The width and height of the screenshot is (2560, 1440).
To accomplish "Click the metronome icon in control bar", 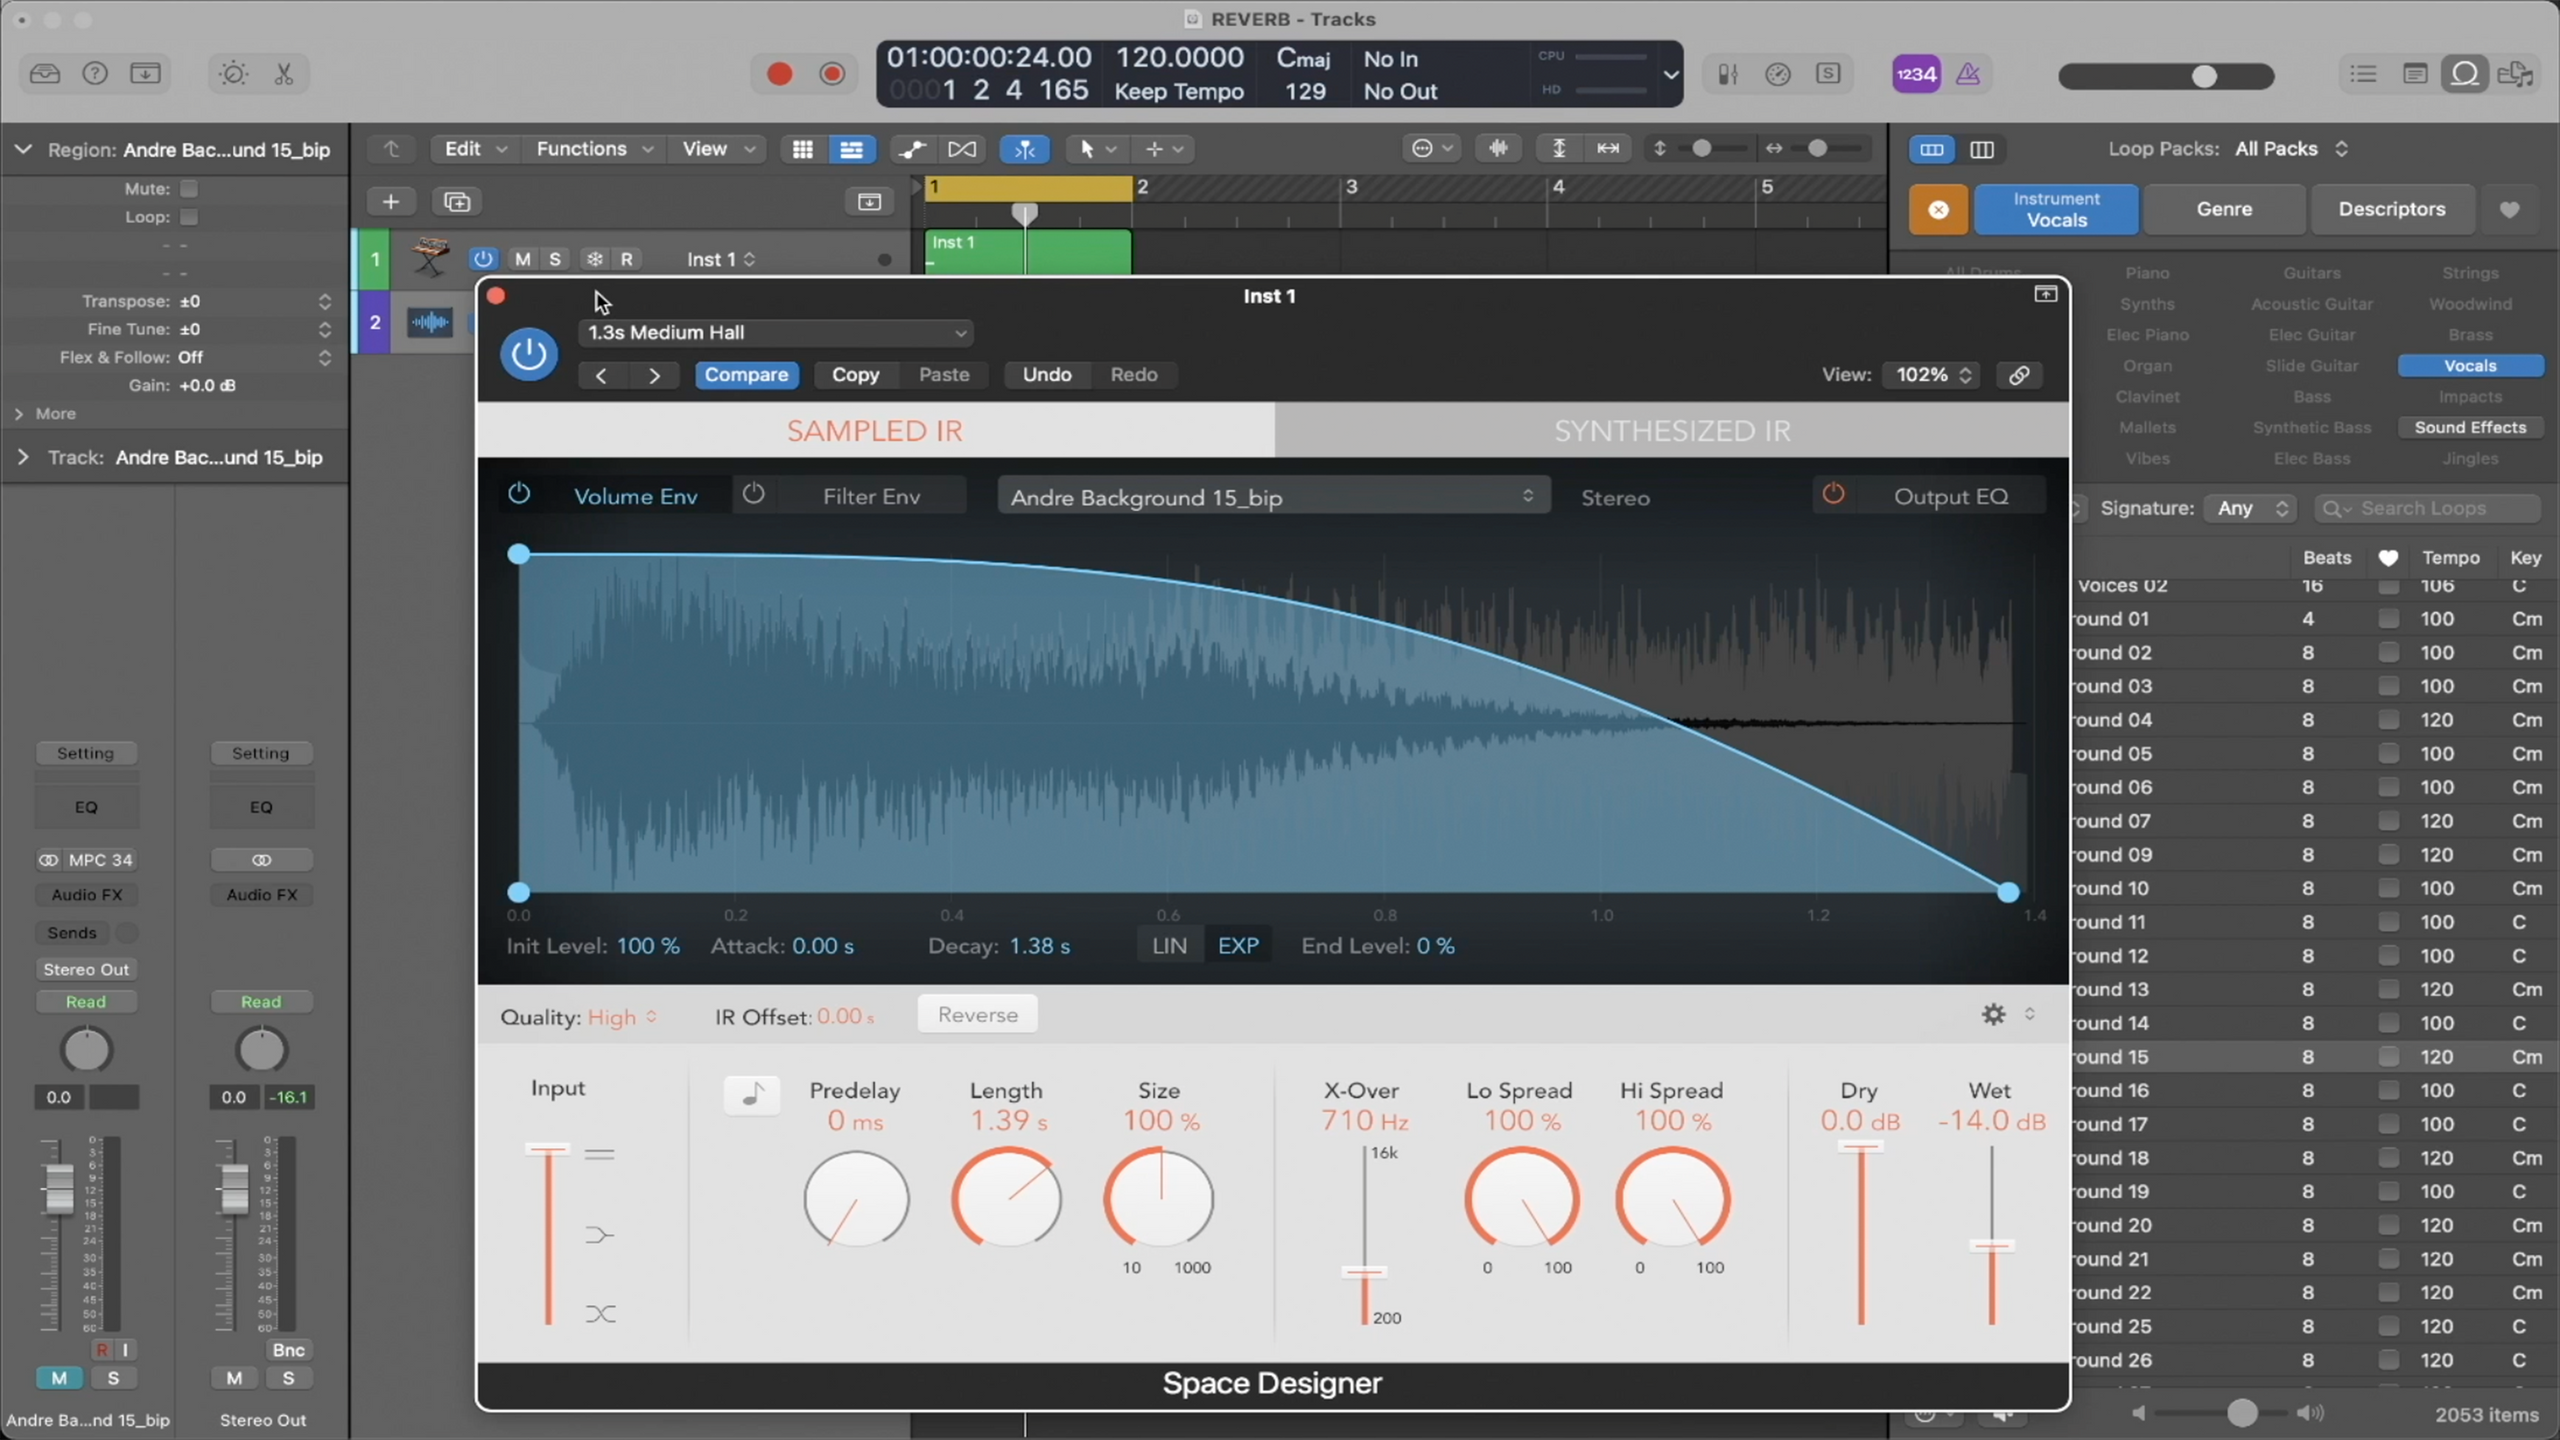I will [1968, 74].
